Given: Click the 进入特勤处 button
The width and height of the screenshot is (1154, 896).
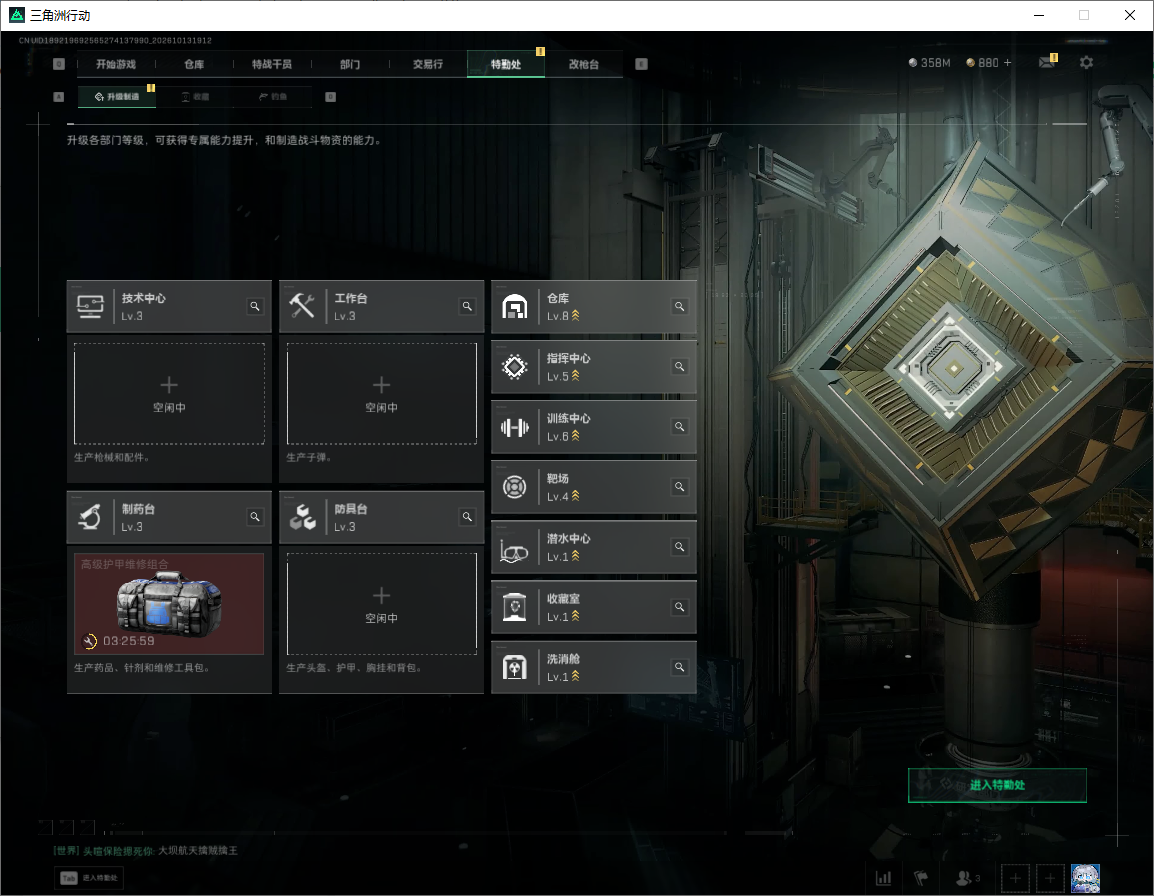Looking at the screenshot, I should pyautogui.click(x=997, y=785).
